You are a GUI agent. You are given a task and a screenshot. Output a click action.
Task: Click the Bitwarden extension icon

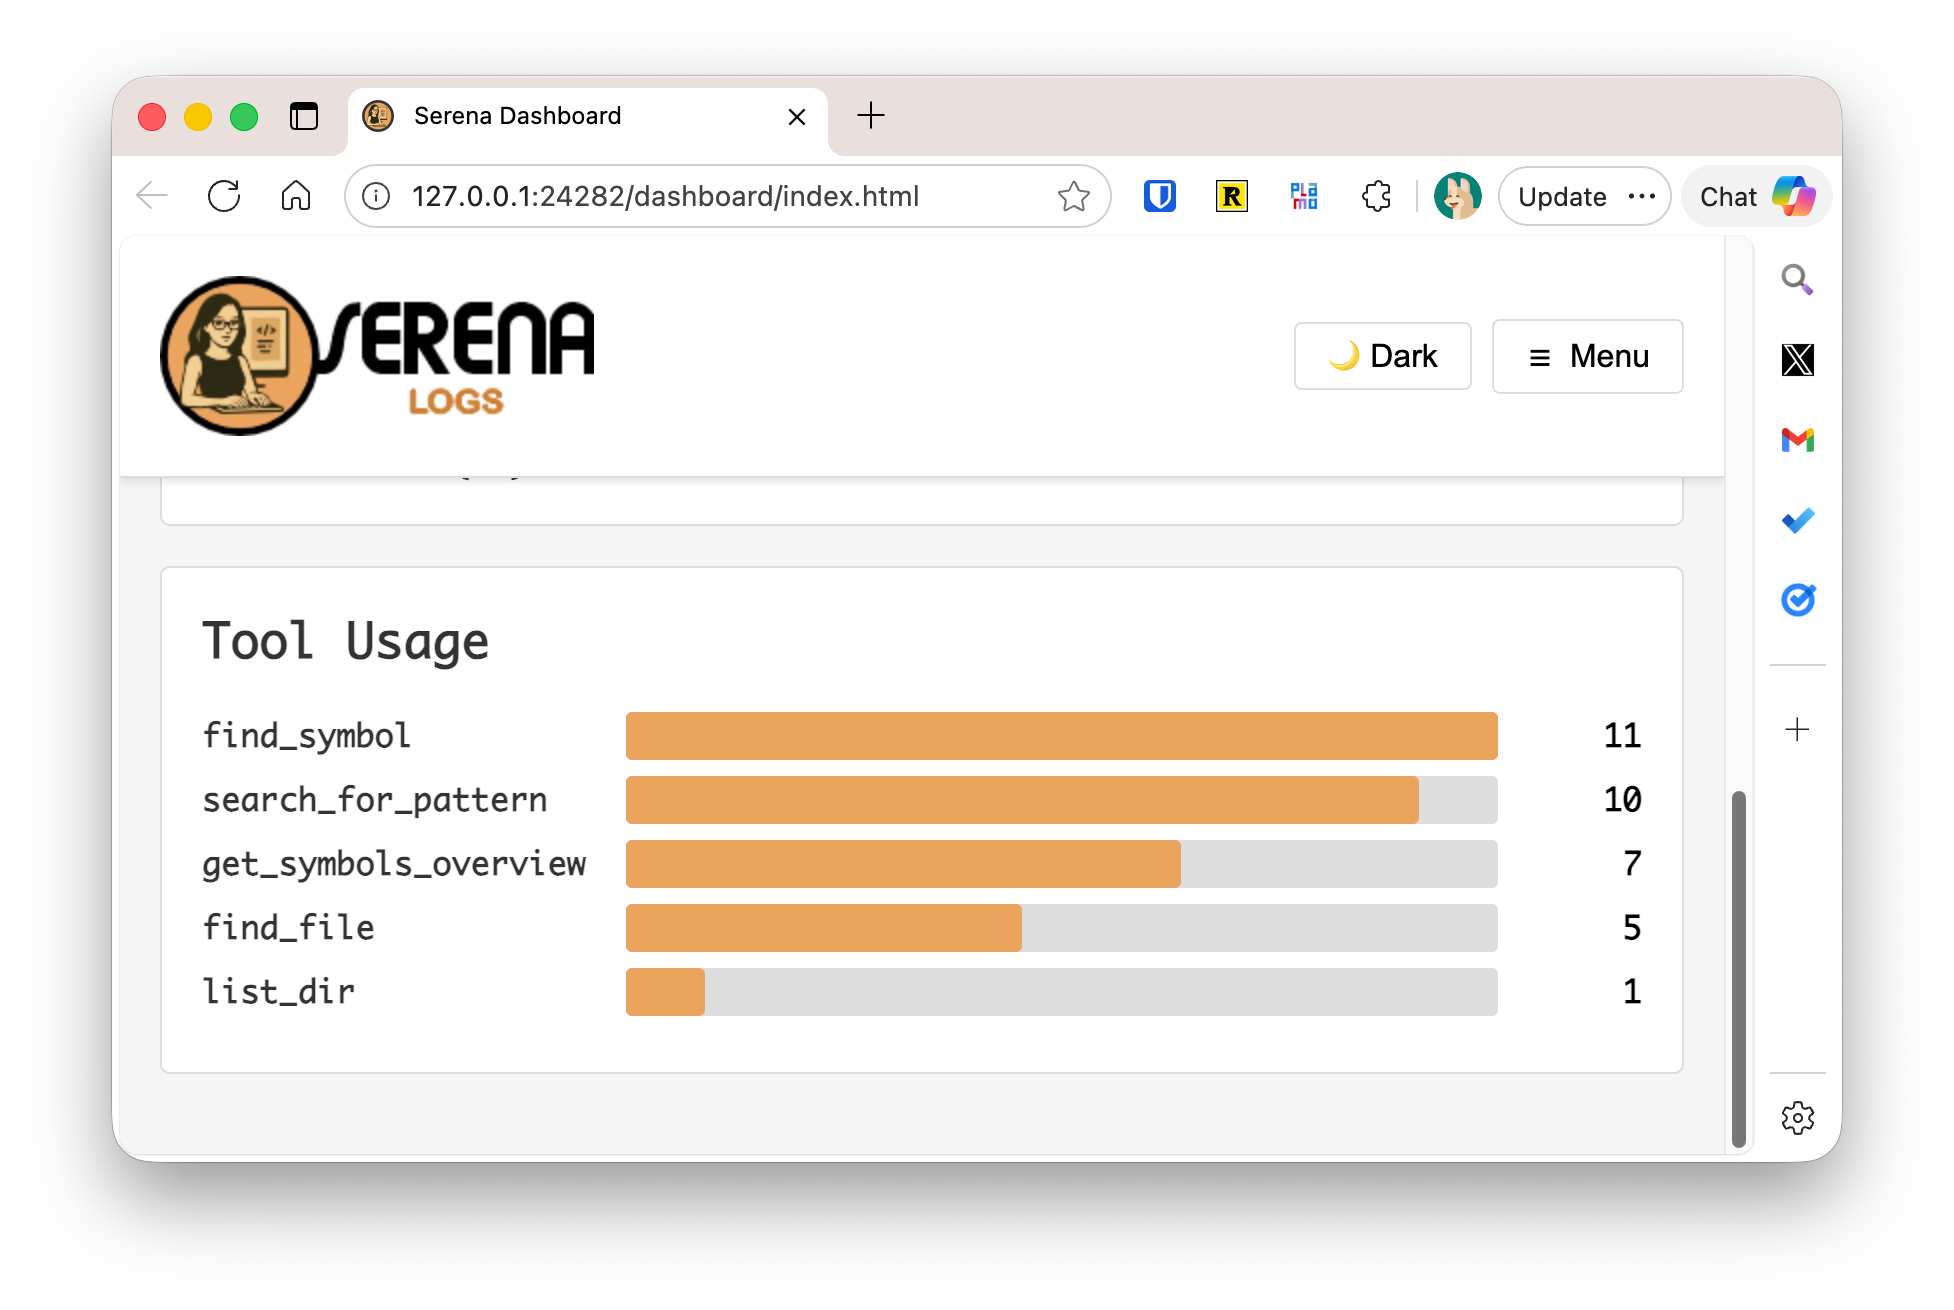1159,196
